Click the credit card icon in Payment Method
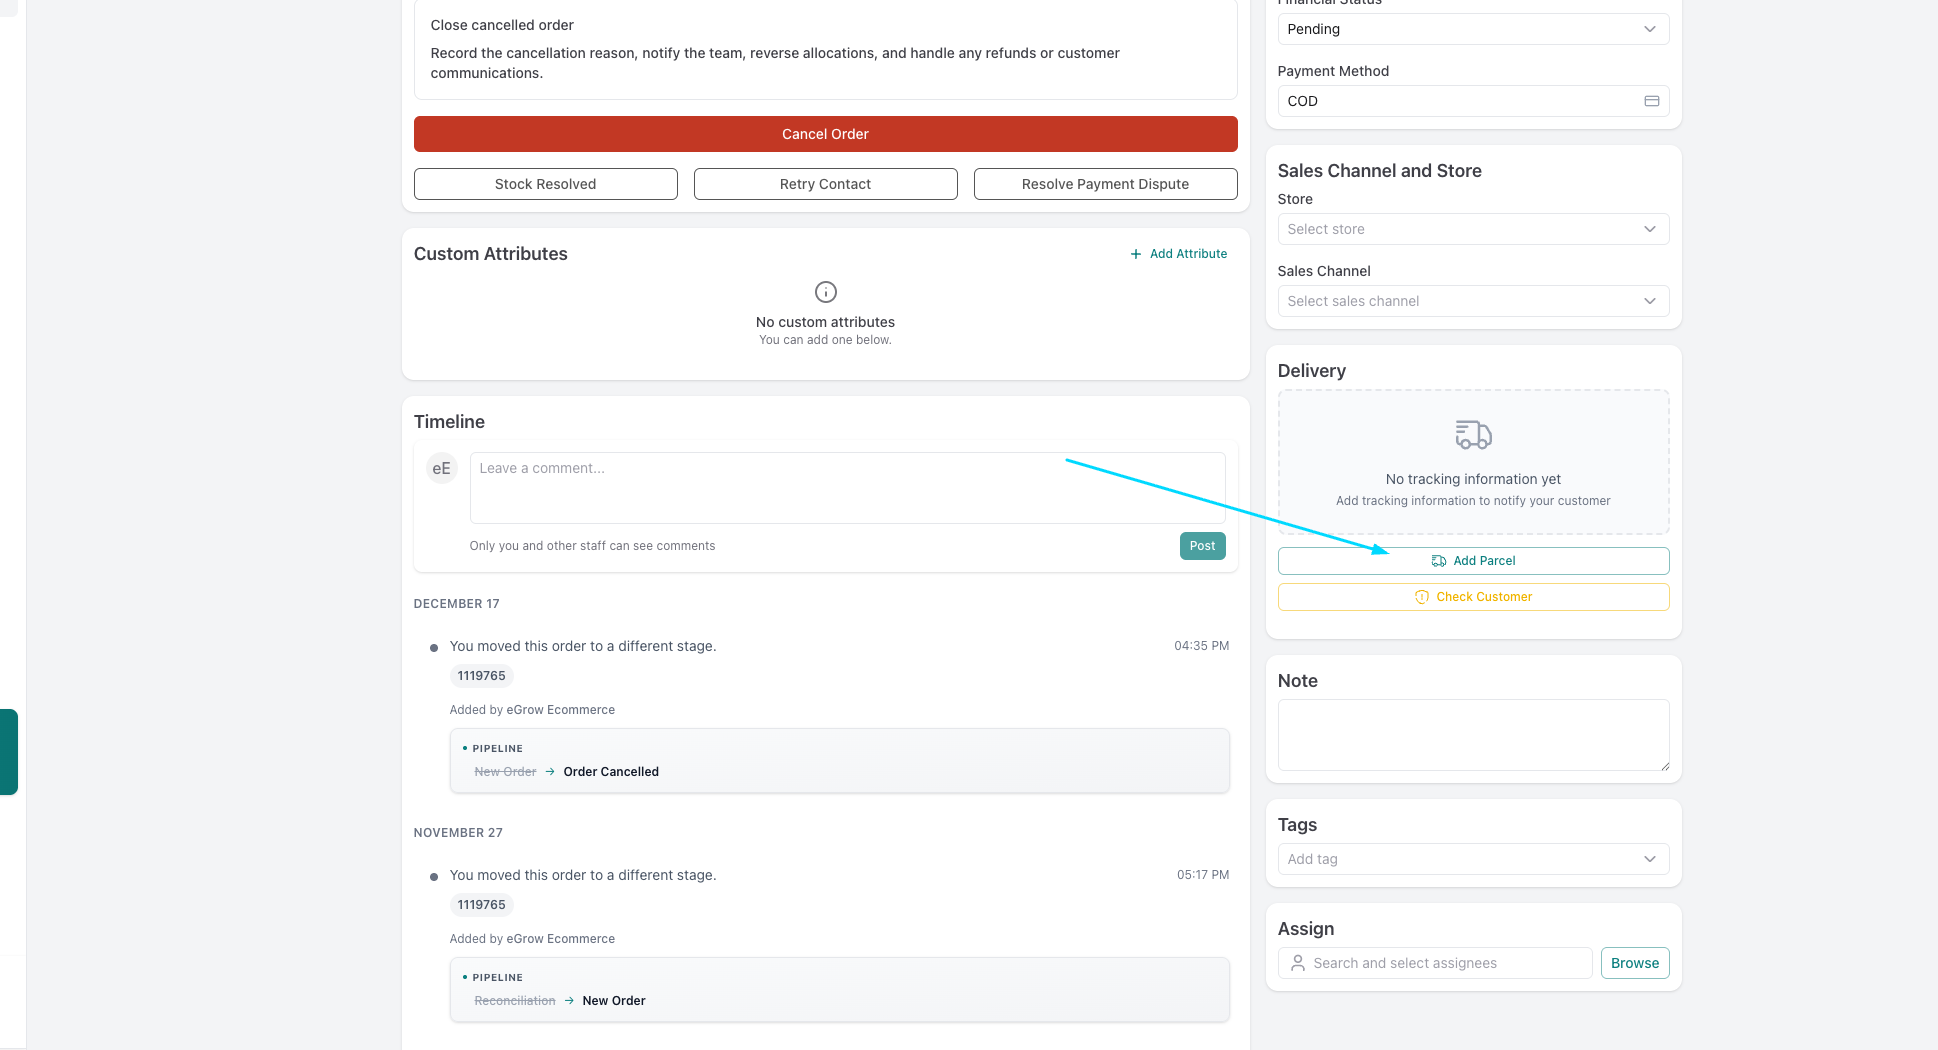 tap(1651, 101)
